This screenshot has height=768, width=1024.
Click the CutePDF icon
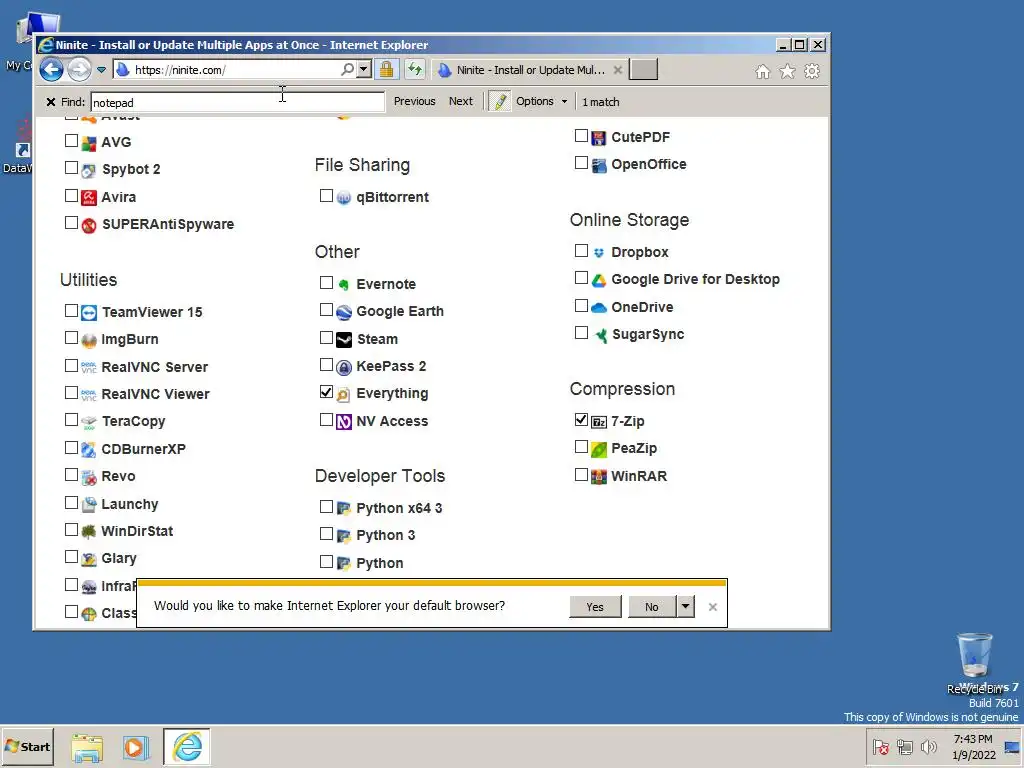[x=599, y=138]
